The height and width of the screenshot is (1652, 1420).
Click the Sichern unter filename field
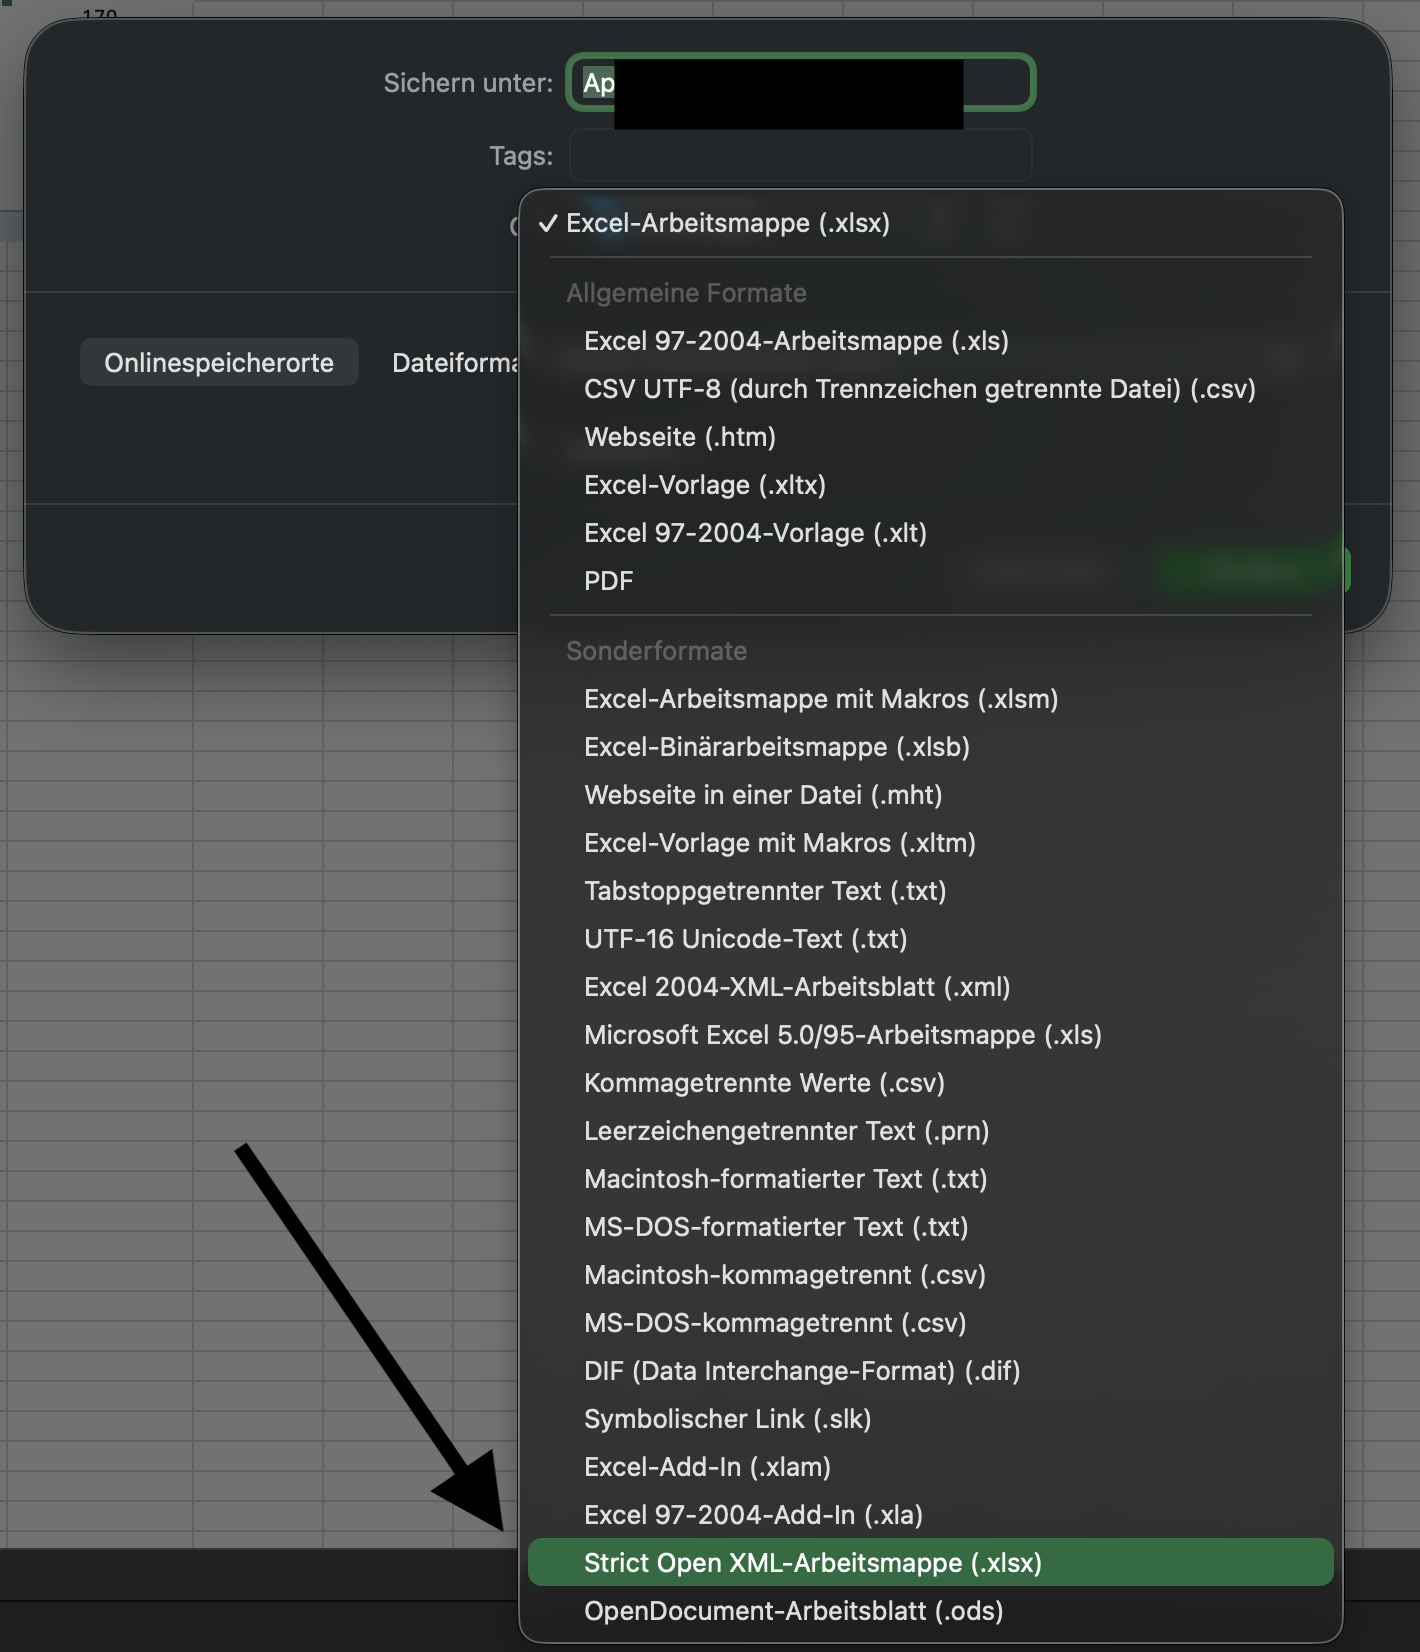pyautogui.click(x=800, y=82)
